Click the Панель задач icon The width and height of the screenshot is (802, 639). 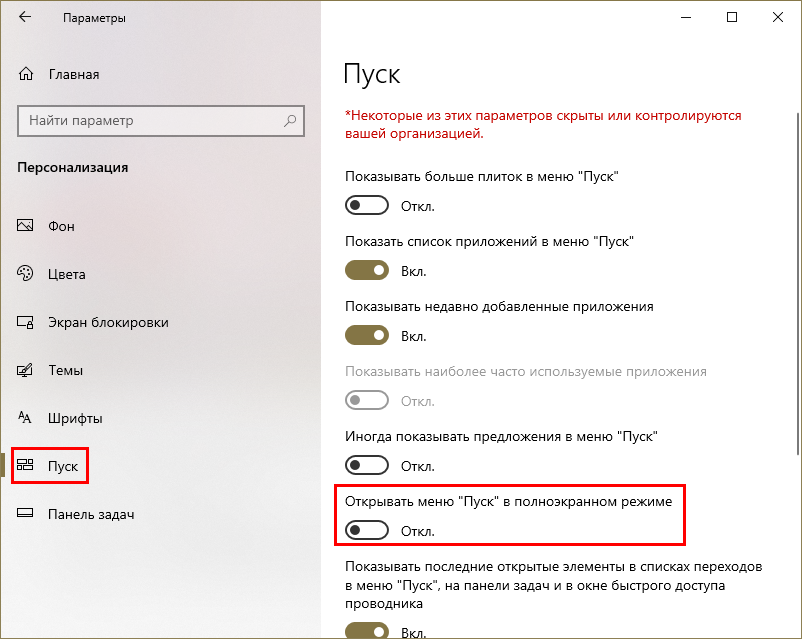[27, 514]
